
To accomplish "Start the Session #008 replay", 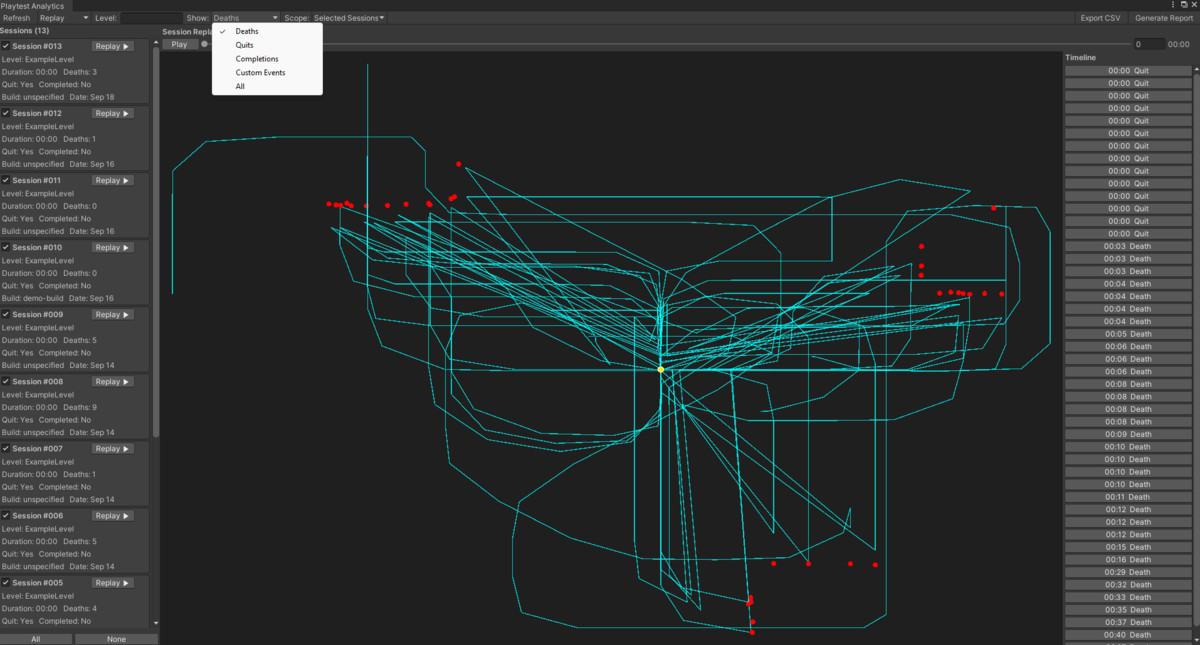I will [112, 381].
